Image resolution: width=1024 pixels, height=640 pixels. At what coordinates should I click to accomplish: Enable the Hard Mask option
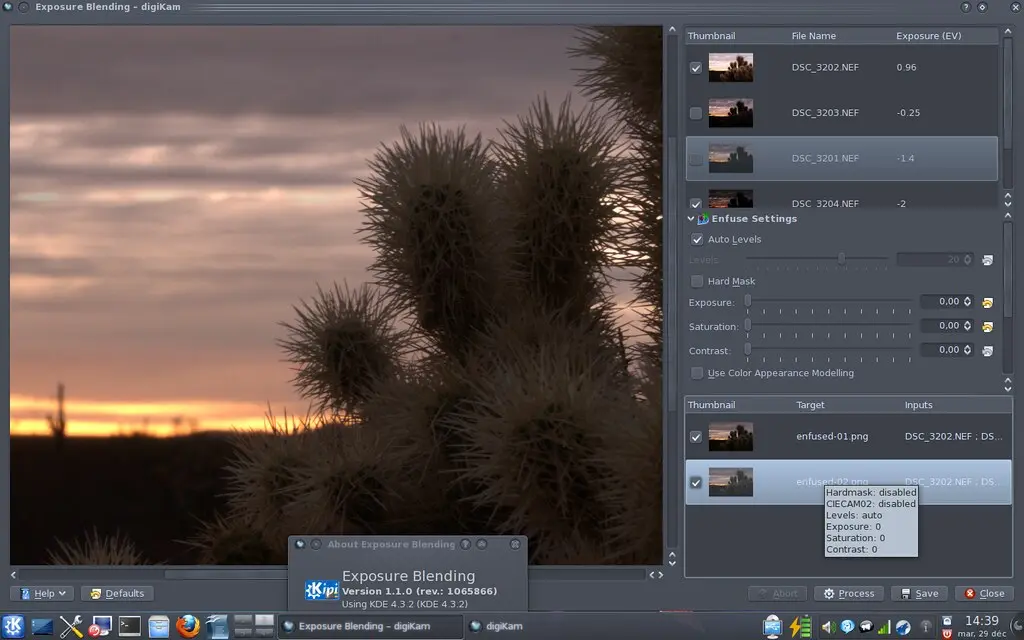coord(697,281)
